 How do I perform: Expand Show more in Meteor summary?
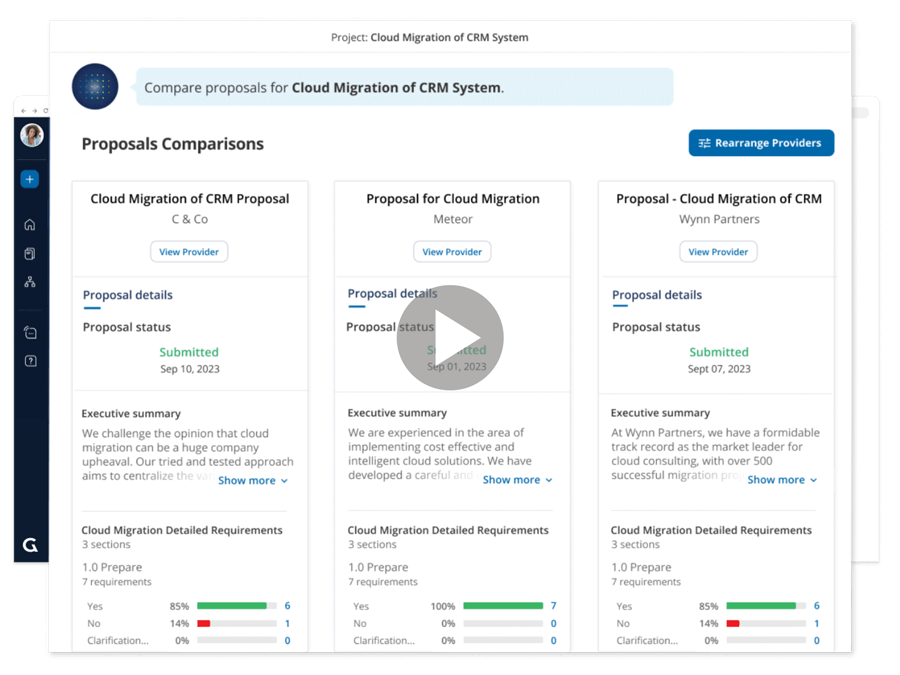coord(517,480)
